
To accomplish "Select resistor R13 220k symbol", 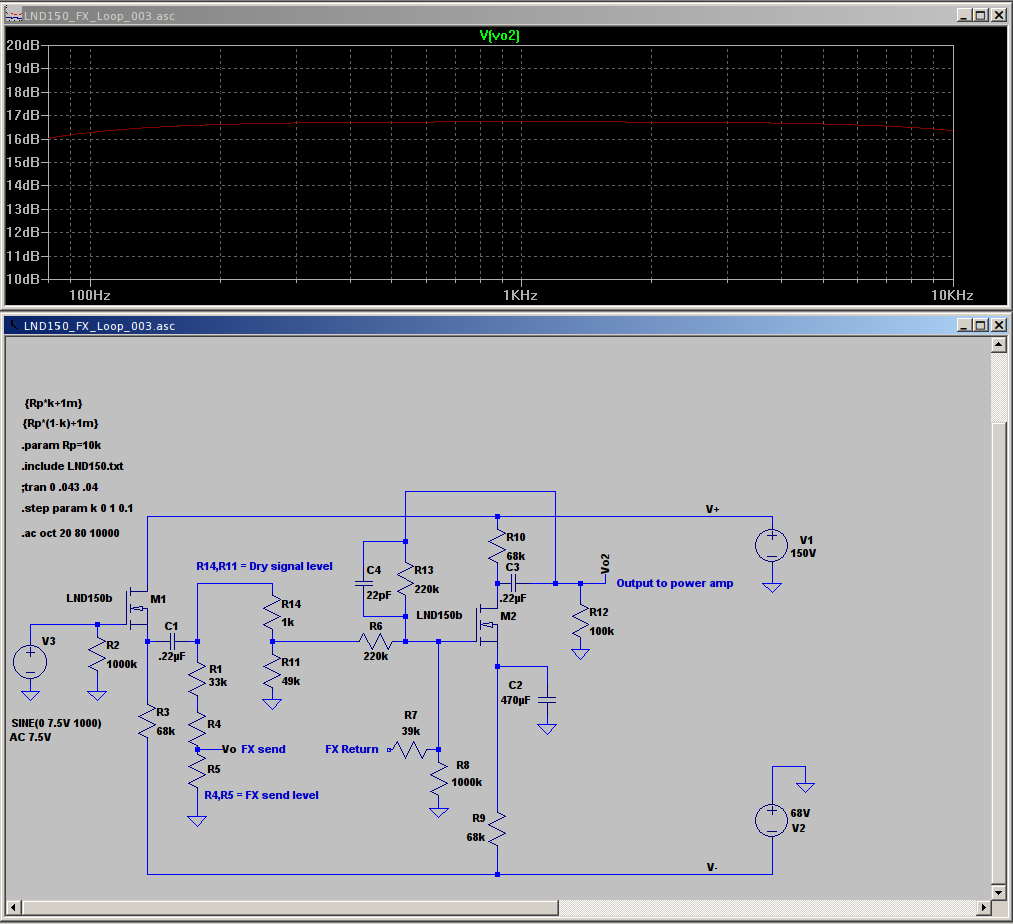I will point(405,580).
